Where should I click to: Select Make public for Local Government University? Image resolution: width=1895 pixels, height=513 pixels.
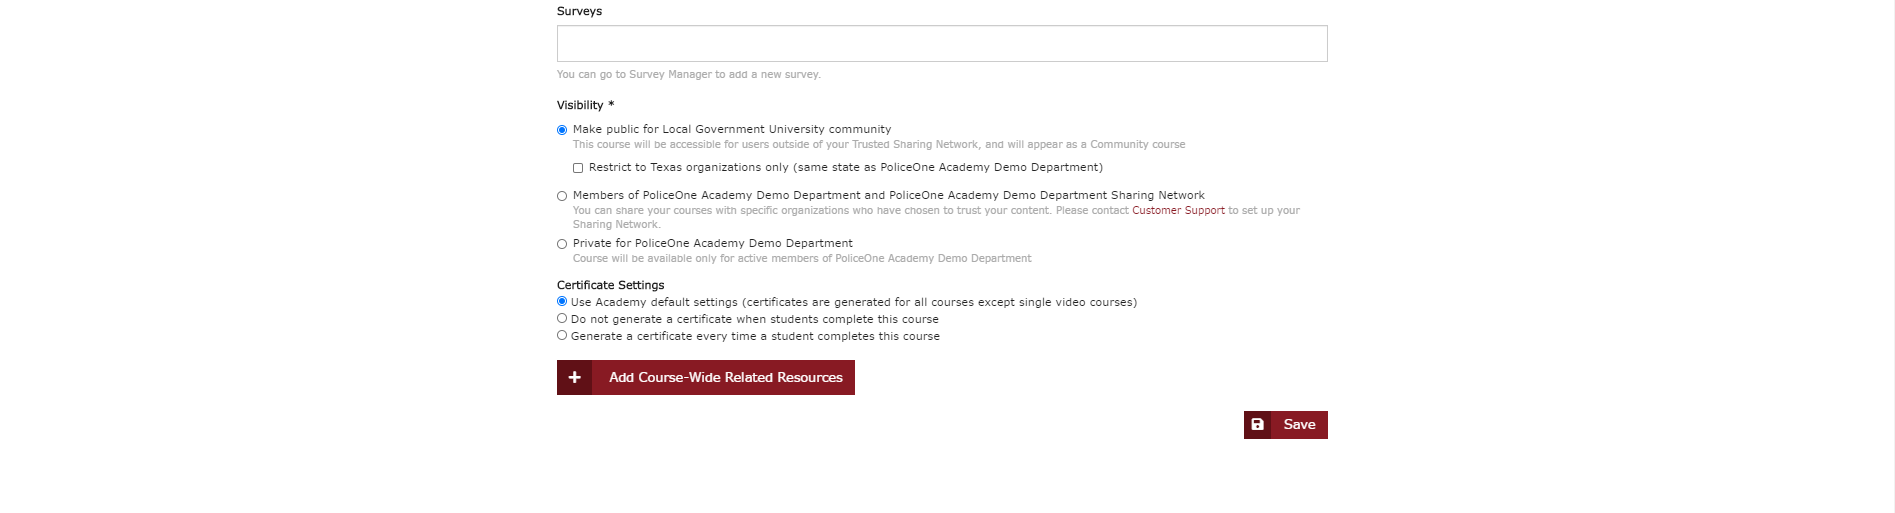tap(562, 130)
